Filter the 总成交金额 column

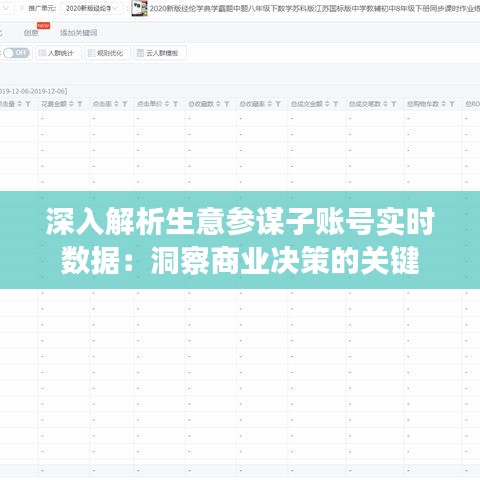pyautogui.click(x=336, y=104)
